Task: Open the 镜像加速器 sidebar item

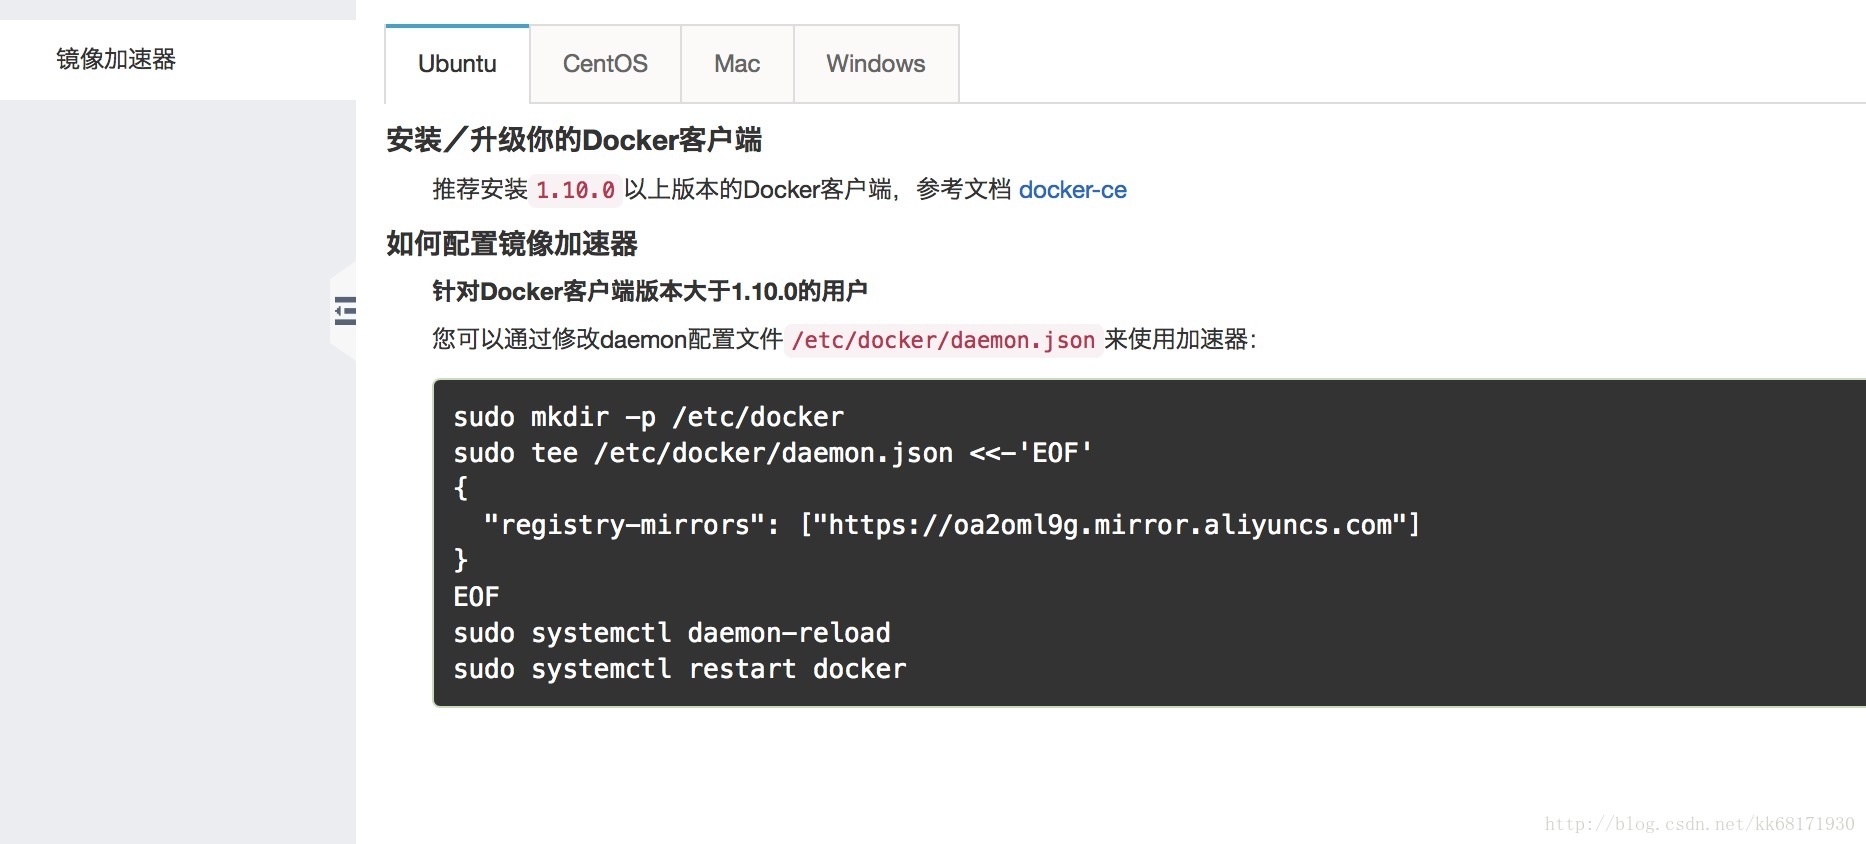Action: (116, 60)
